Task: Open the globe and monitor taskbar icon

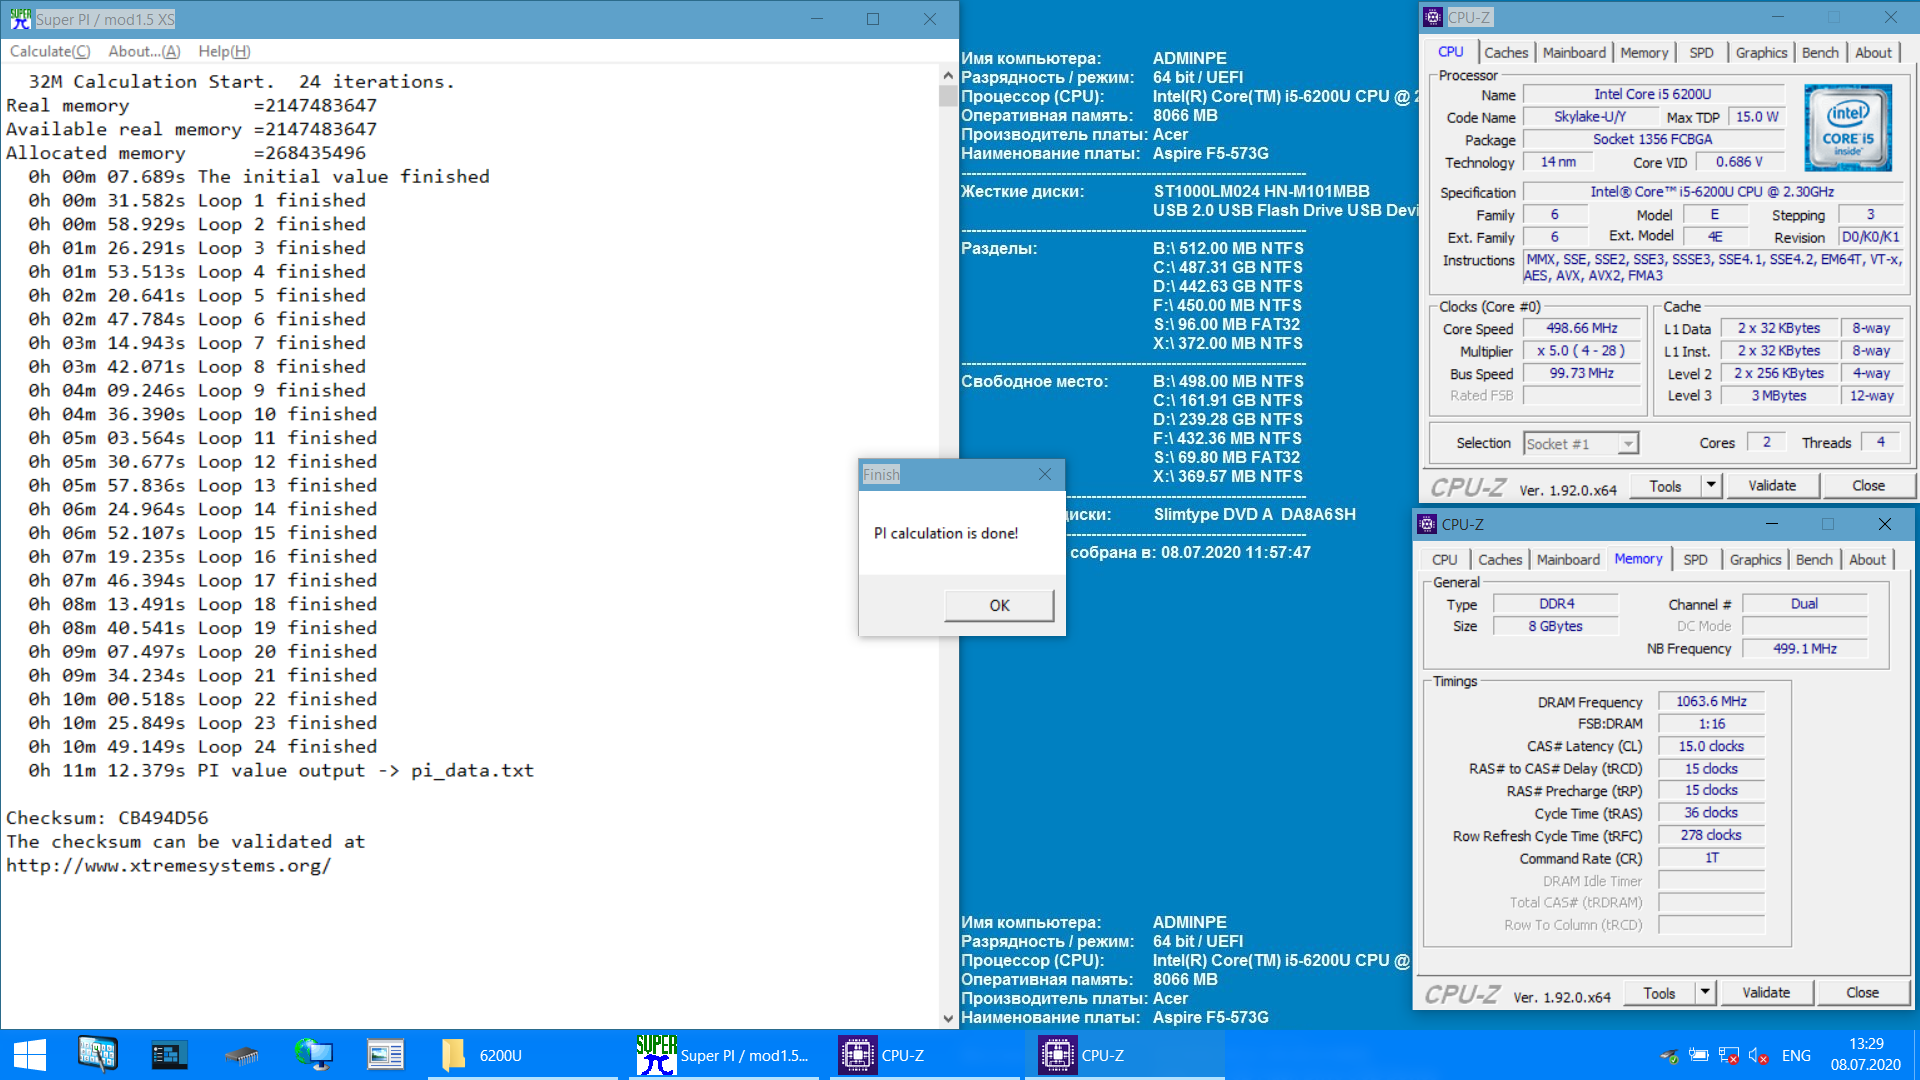Action: [313, 1055]
